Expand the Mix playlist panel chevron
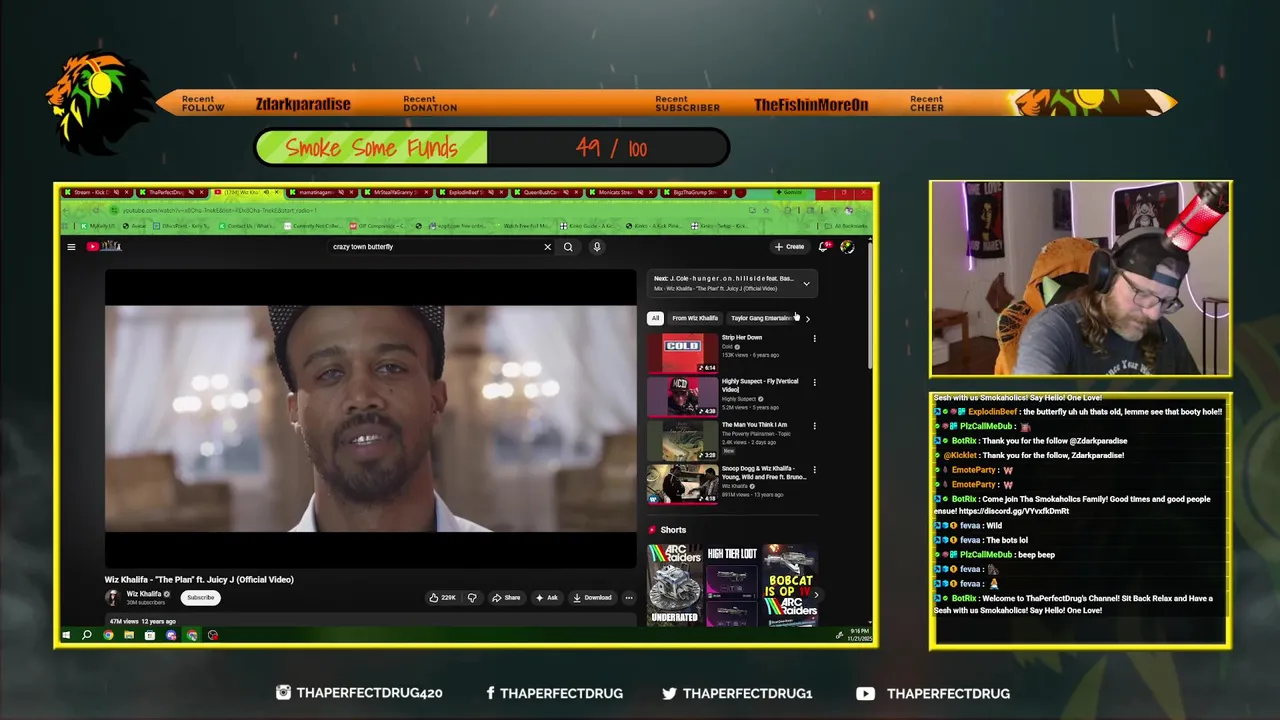 tap(806, 284)
